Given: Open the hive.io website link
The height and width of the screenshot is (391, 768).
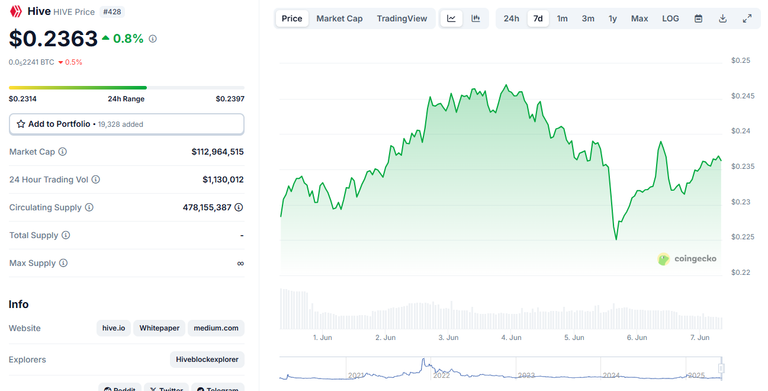Looking at the screenshot, I should point(114,328).
